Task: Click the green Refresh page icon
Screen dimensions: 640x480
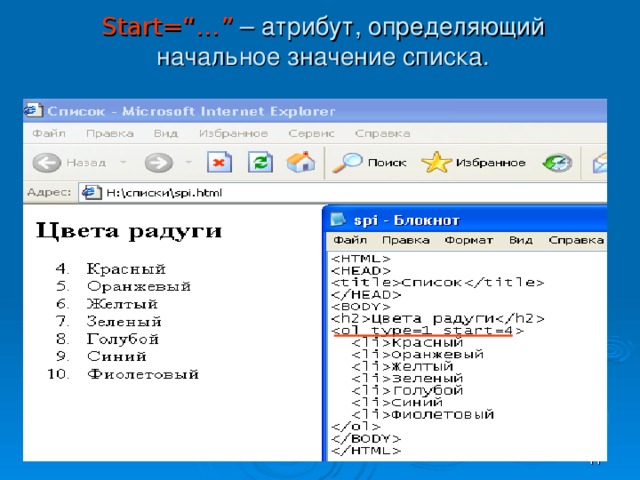Action: (x=260, y=162)
